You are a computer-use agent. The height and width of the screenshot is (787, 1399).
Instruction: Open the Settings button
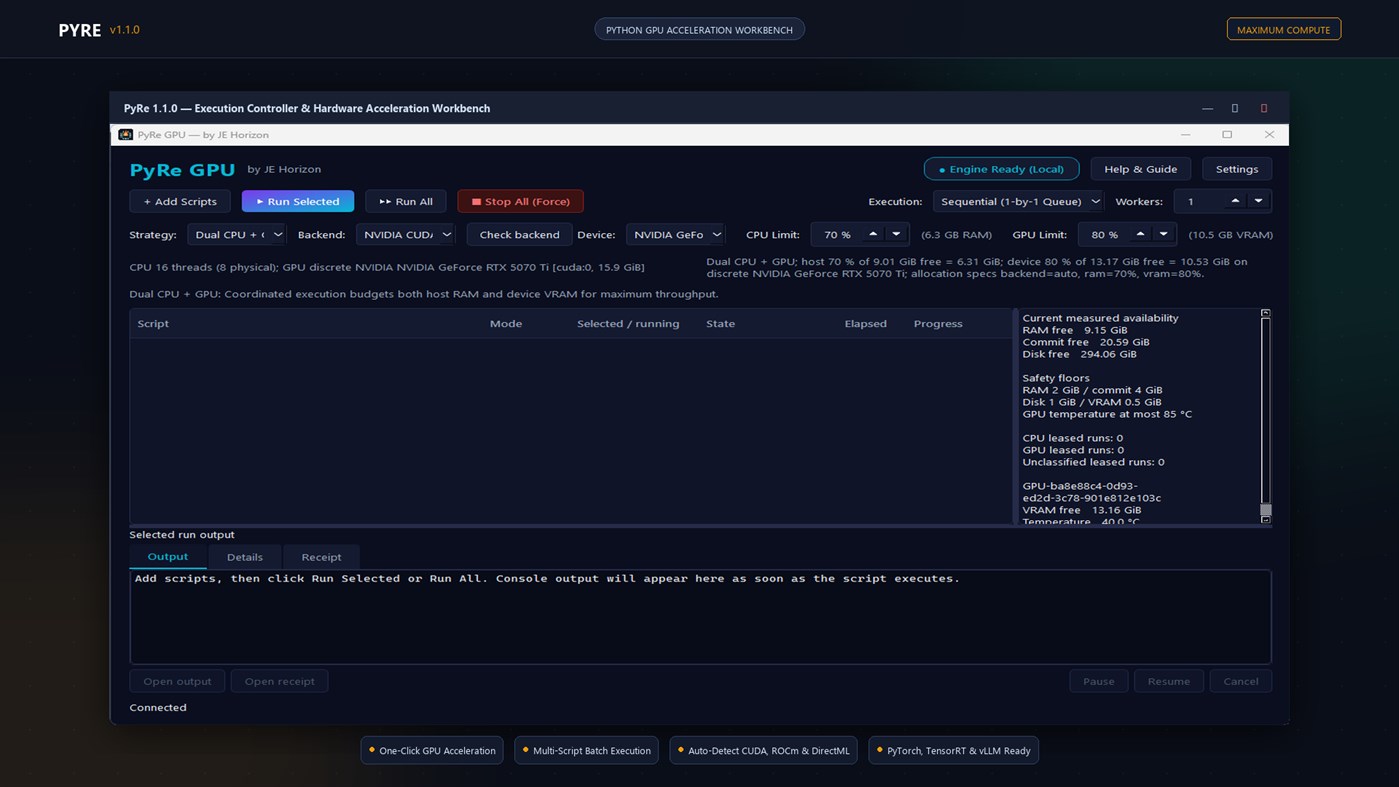coord(1237,169)
